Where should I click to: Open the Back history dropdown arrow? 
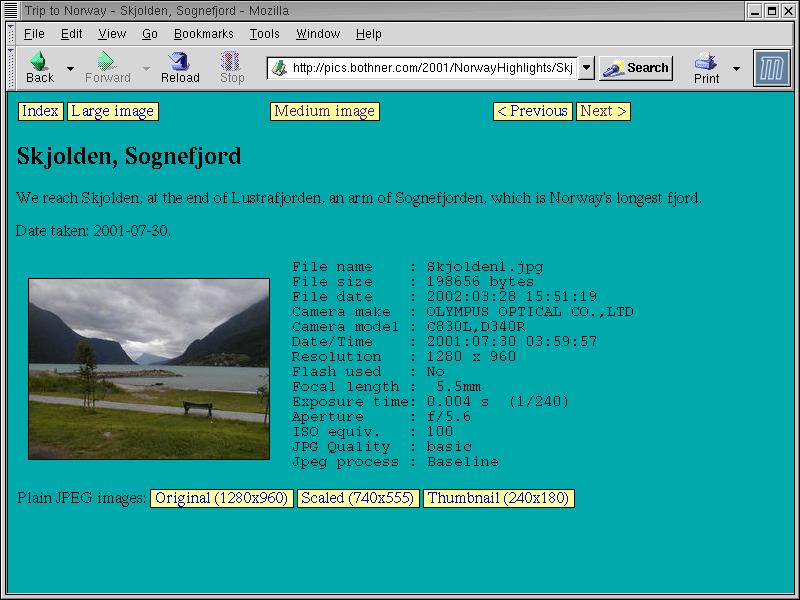coord(70,69)
